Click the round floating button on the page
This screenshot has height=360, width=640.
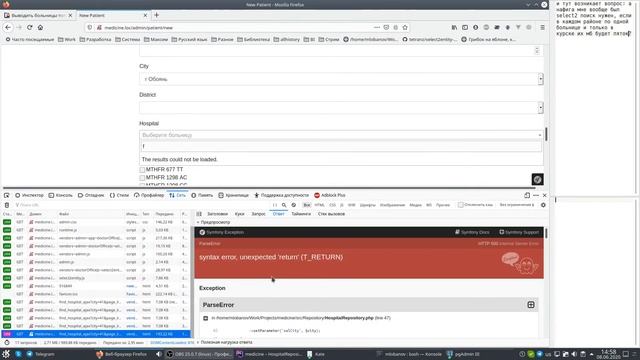(x=538, y=179)
